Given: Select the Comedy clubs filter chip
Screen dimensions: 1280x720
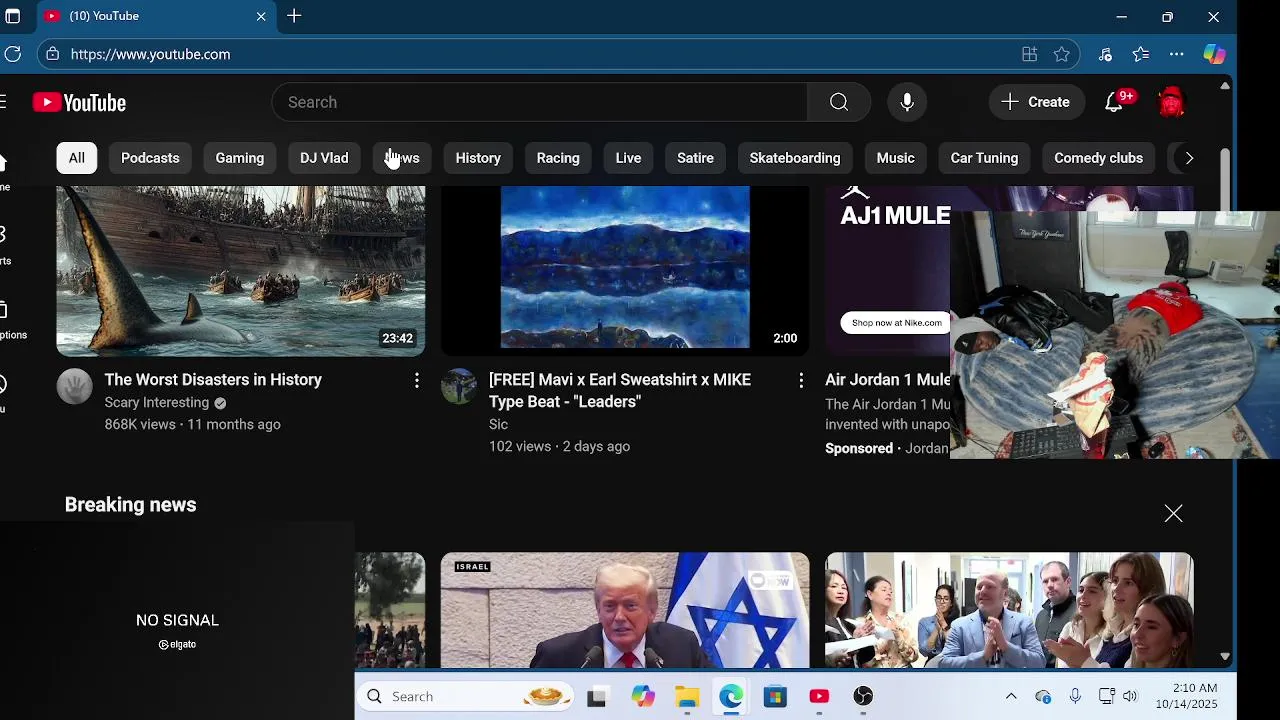Looking at the screenshot, I should pyautogui.click(x=1098, y=158).
